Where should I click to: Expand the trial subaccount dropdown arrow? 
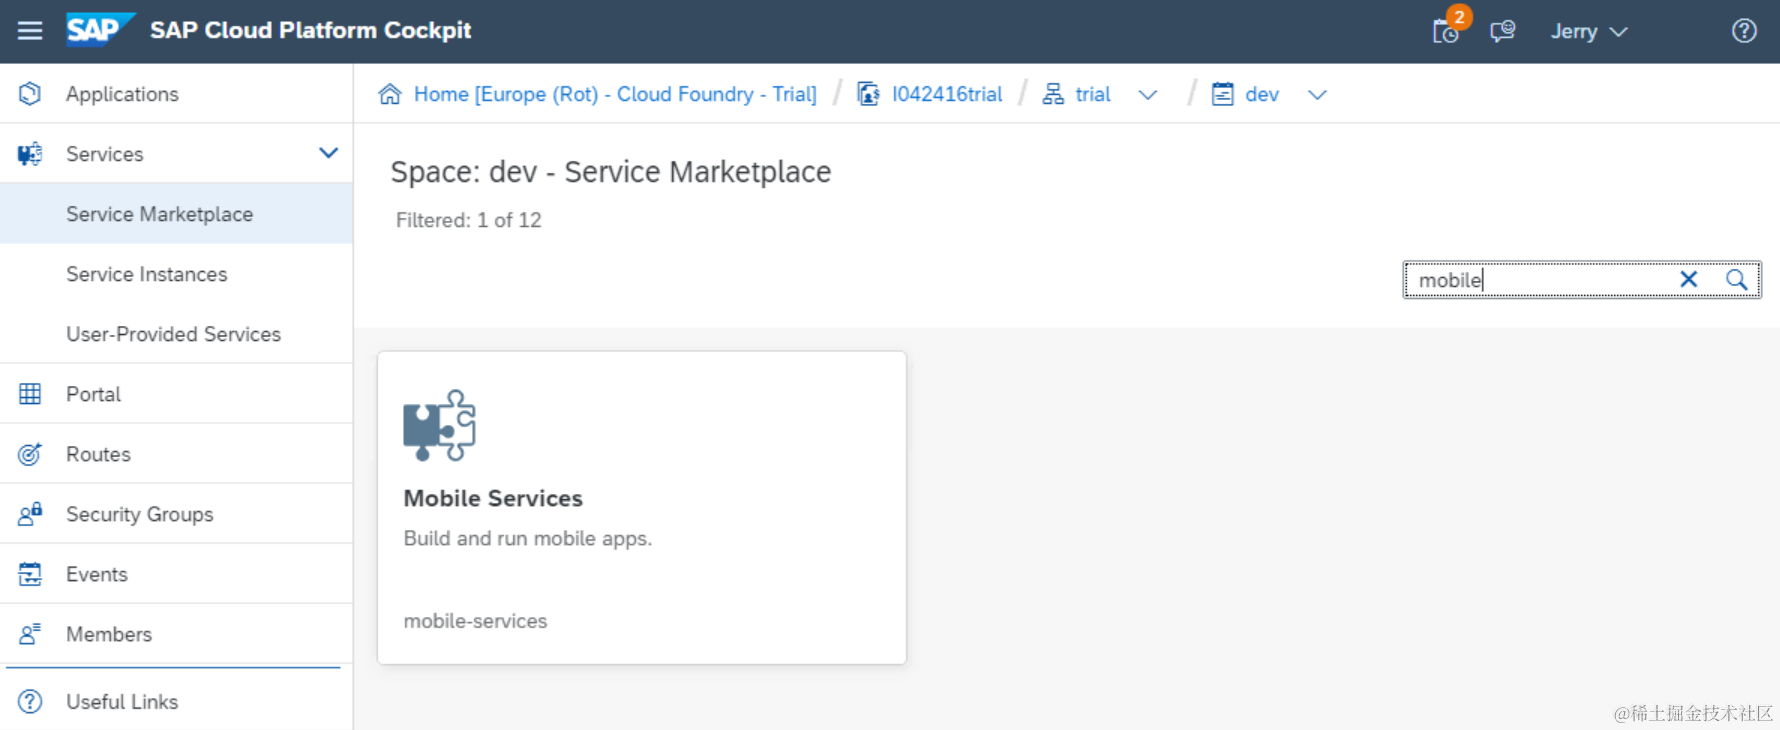tap(1148, 95)
